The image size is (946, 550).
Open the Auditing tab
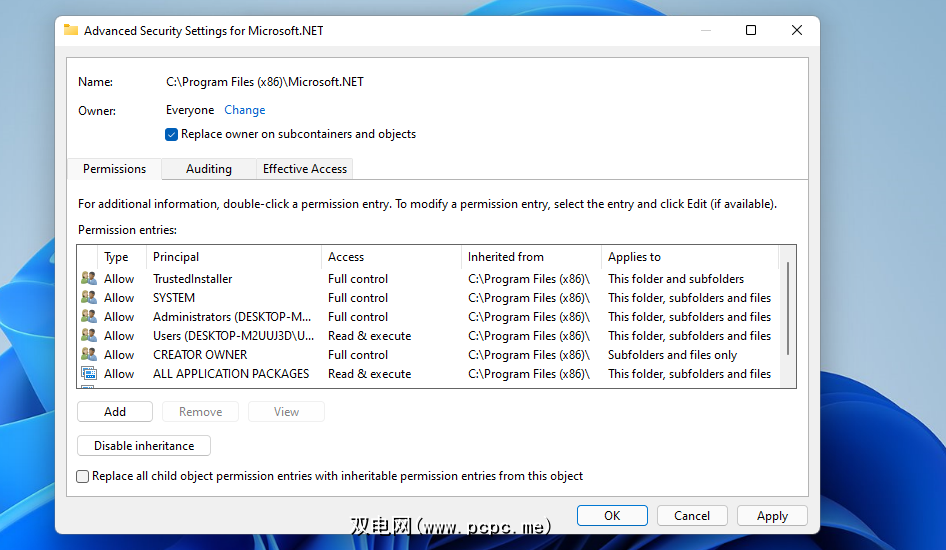209,169
